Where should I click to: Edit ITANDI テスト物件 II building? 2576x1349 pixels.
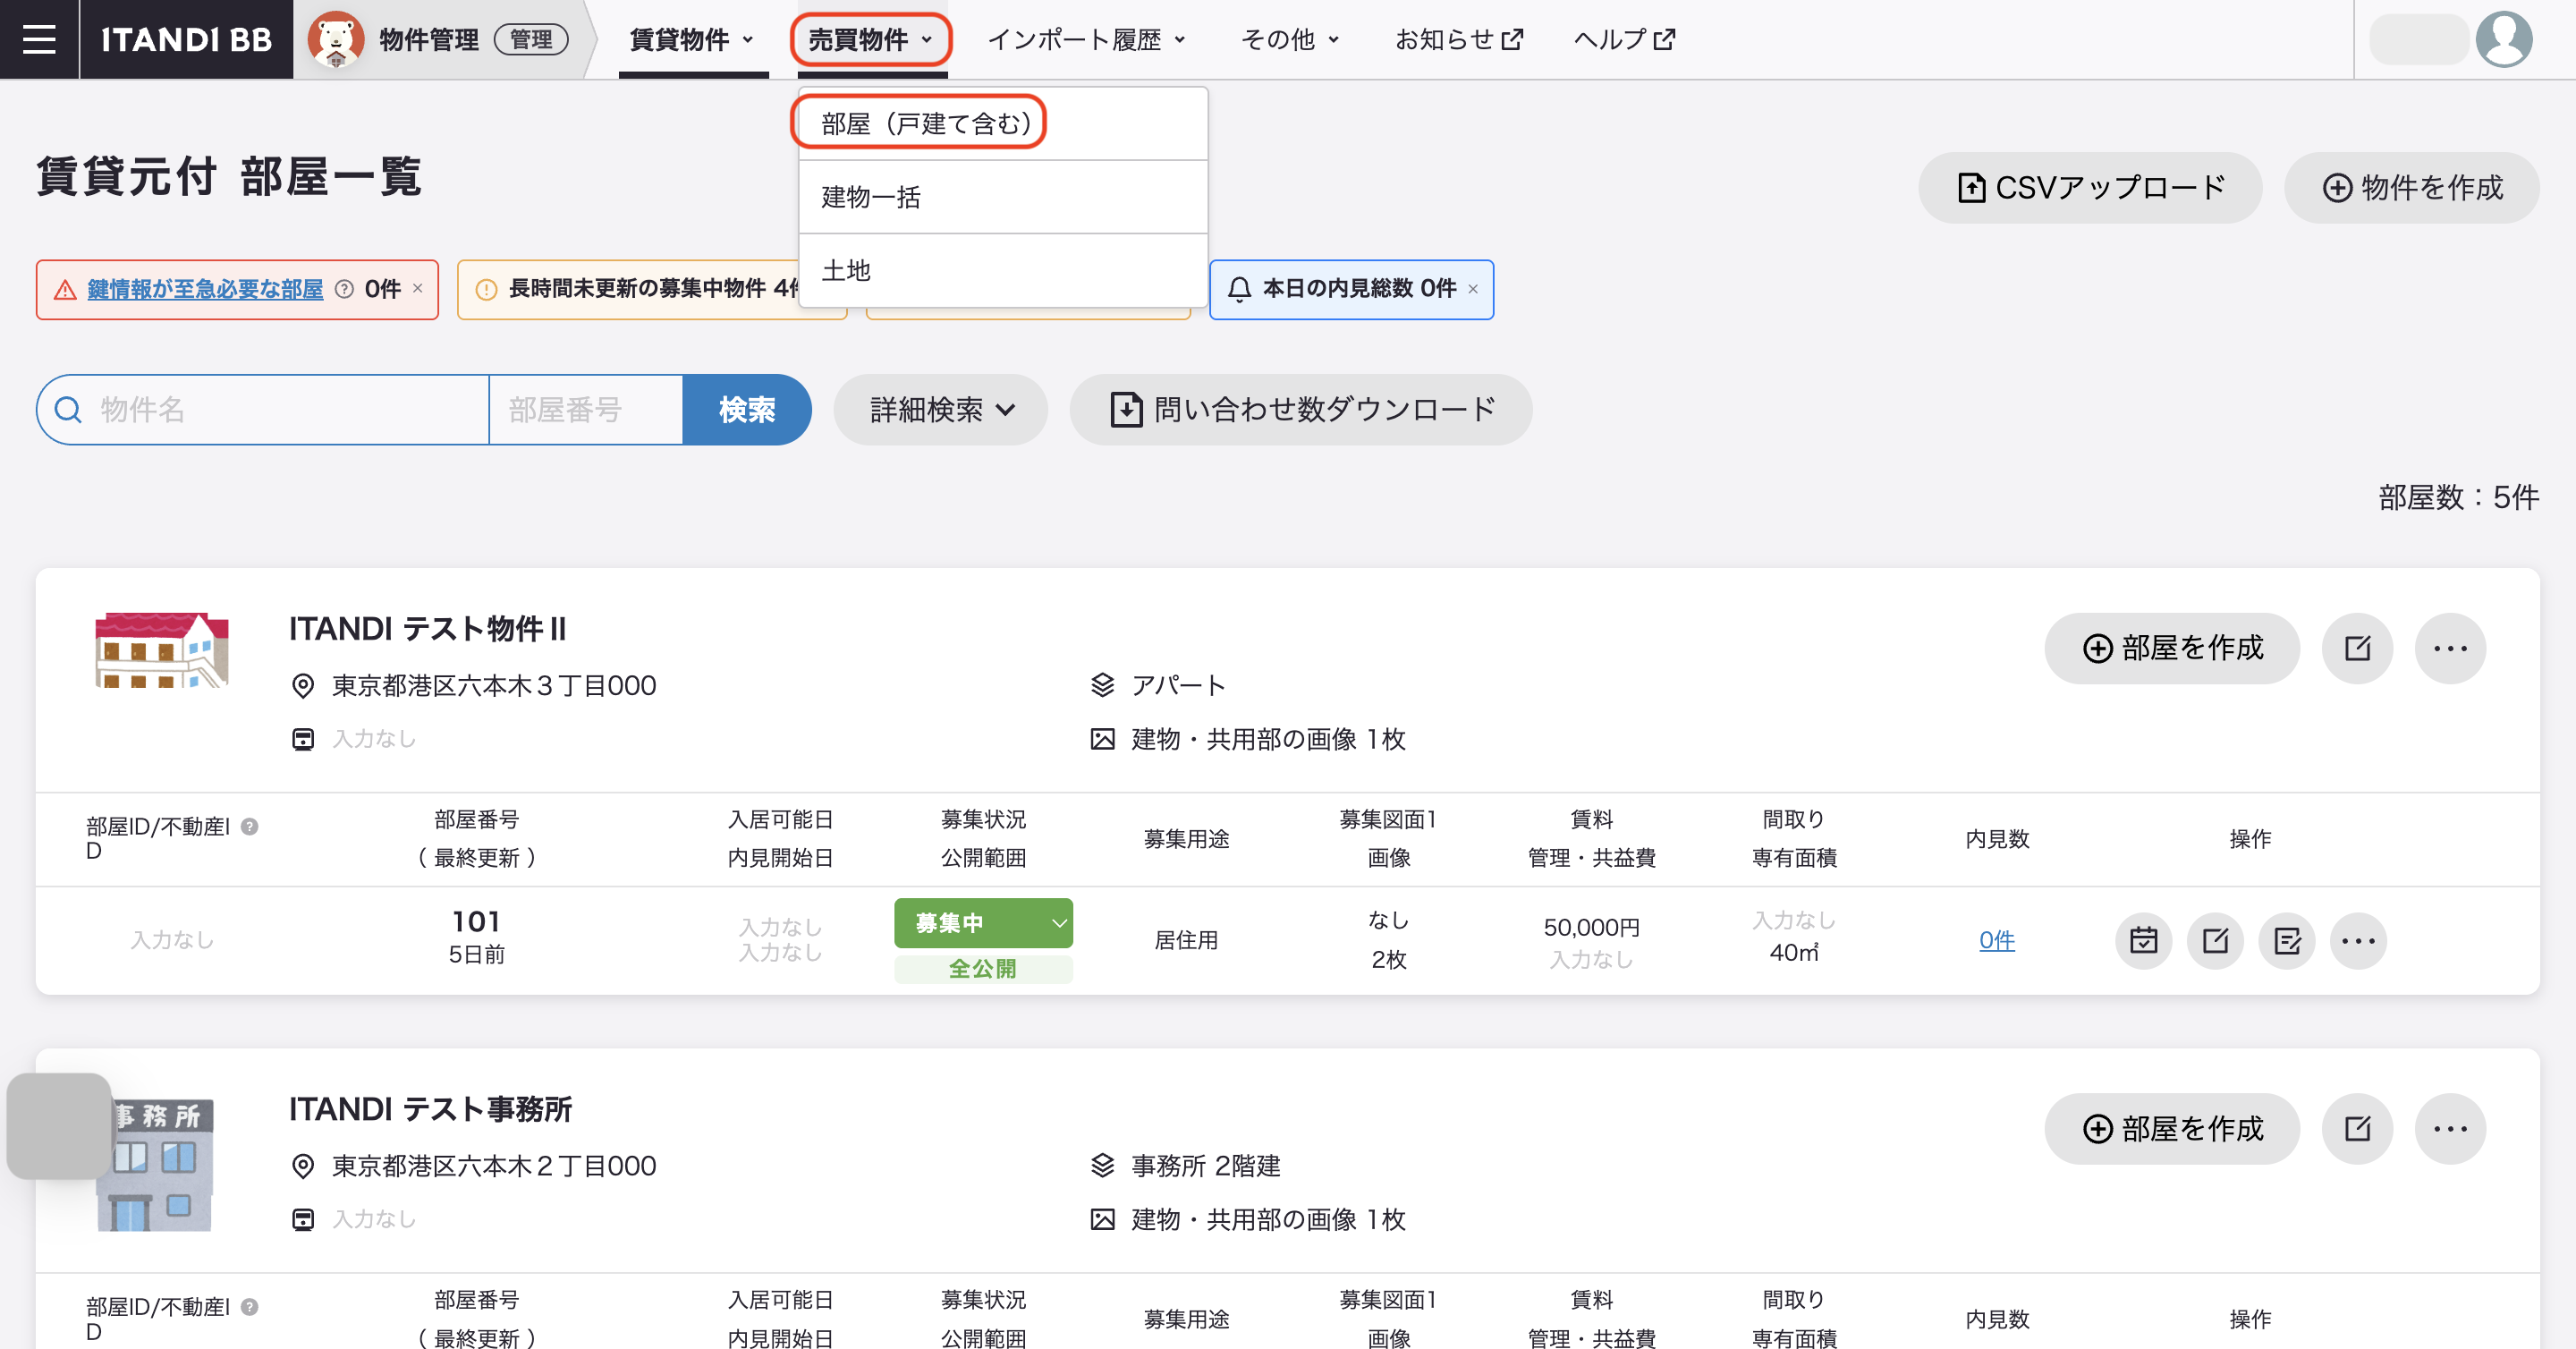click(2357, 648)
